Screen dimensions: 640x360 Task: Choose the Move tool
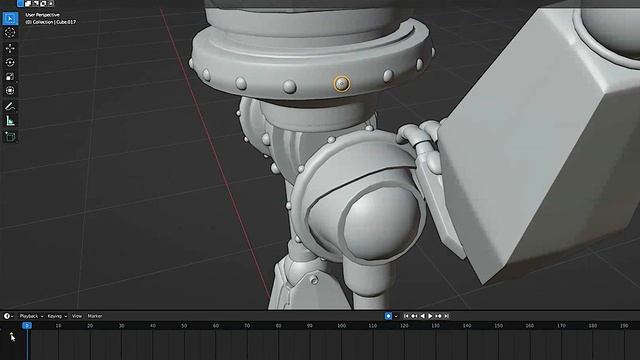10,48
